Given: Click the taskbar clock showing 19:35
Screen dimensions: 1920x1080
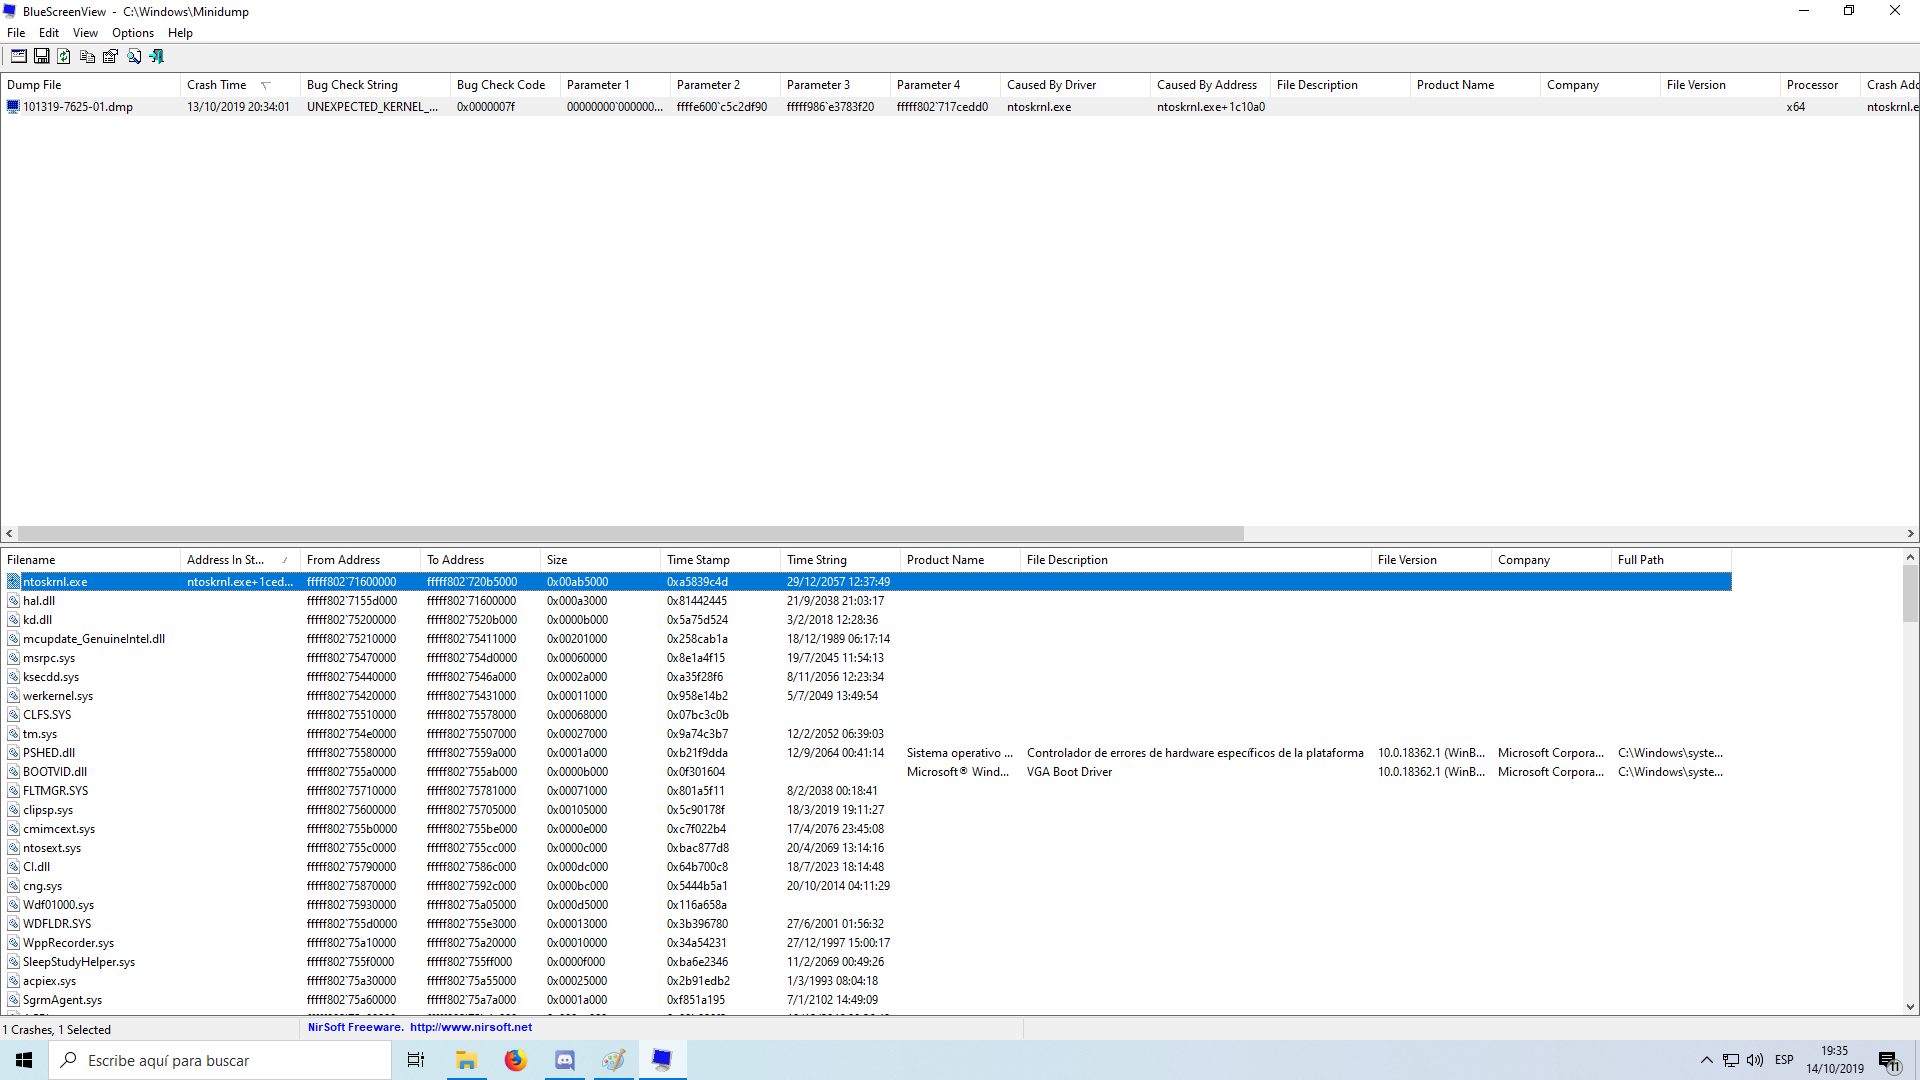Looking at the screenshot, I should click(1834, 1060).
